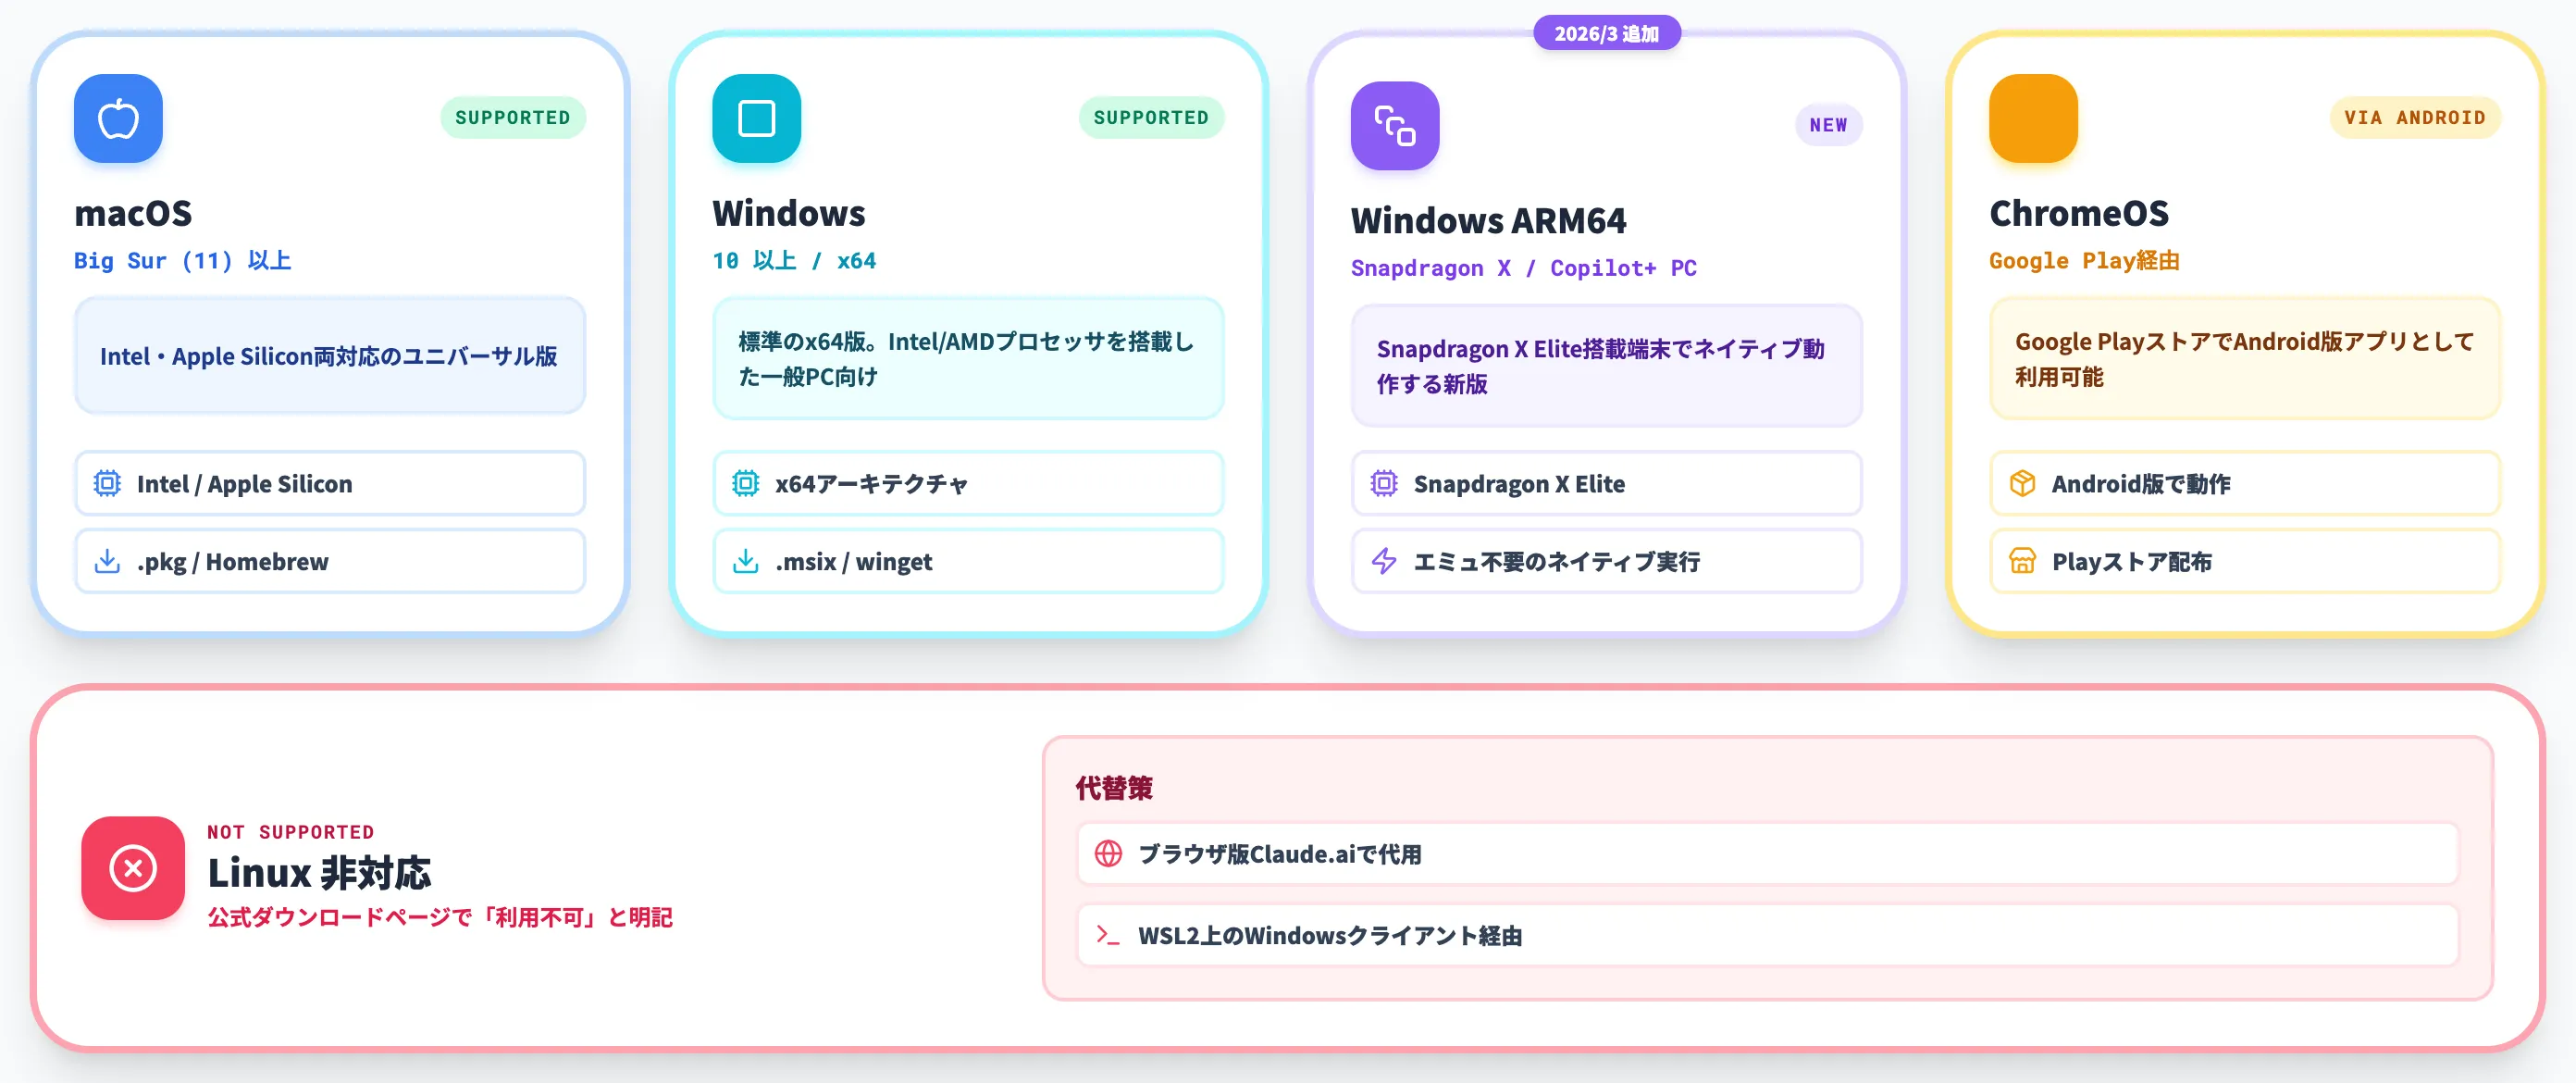Click chip icon beside Intel / Apple Silicon
The width and height of the screenshot is (2576, 1083).
(x=107, y=483)
